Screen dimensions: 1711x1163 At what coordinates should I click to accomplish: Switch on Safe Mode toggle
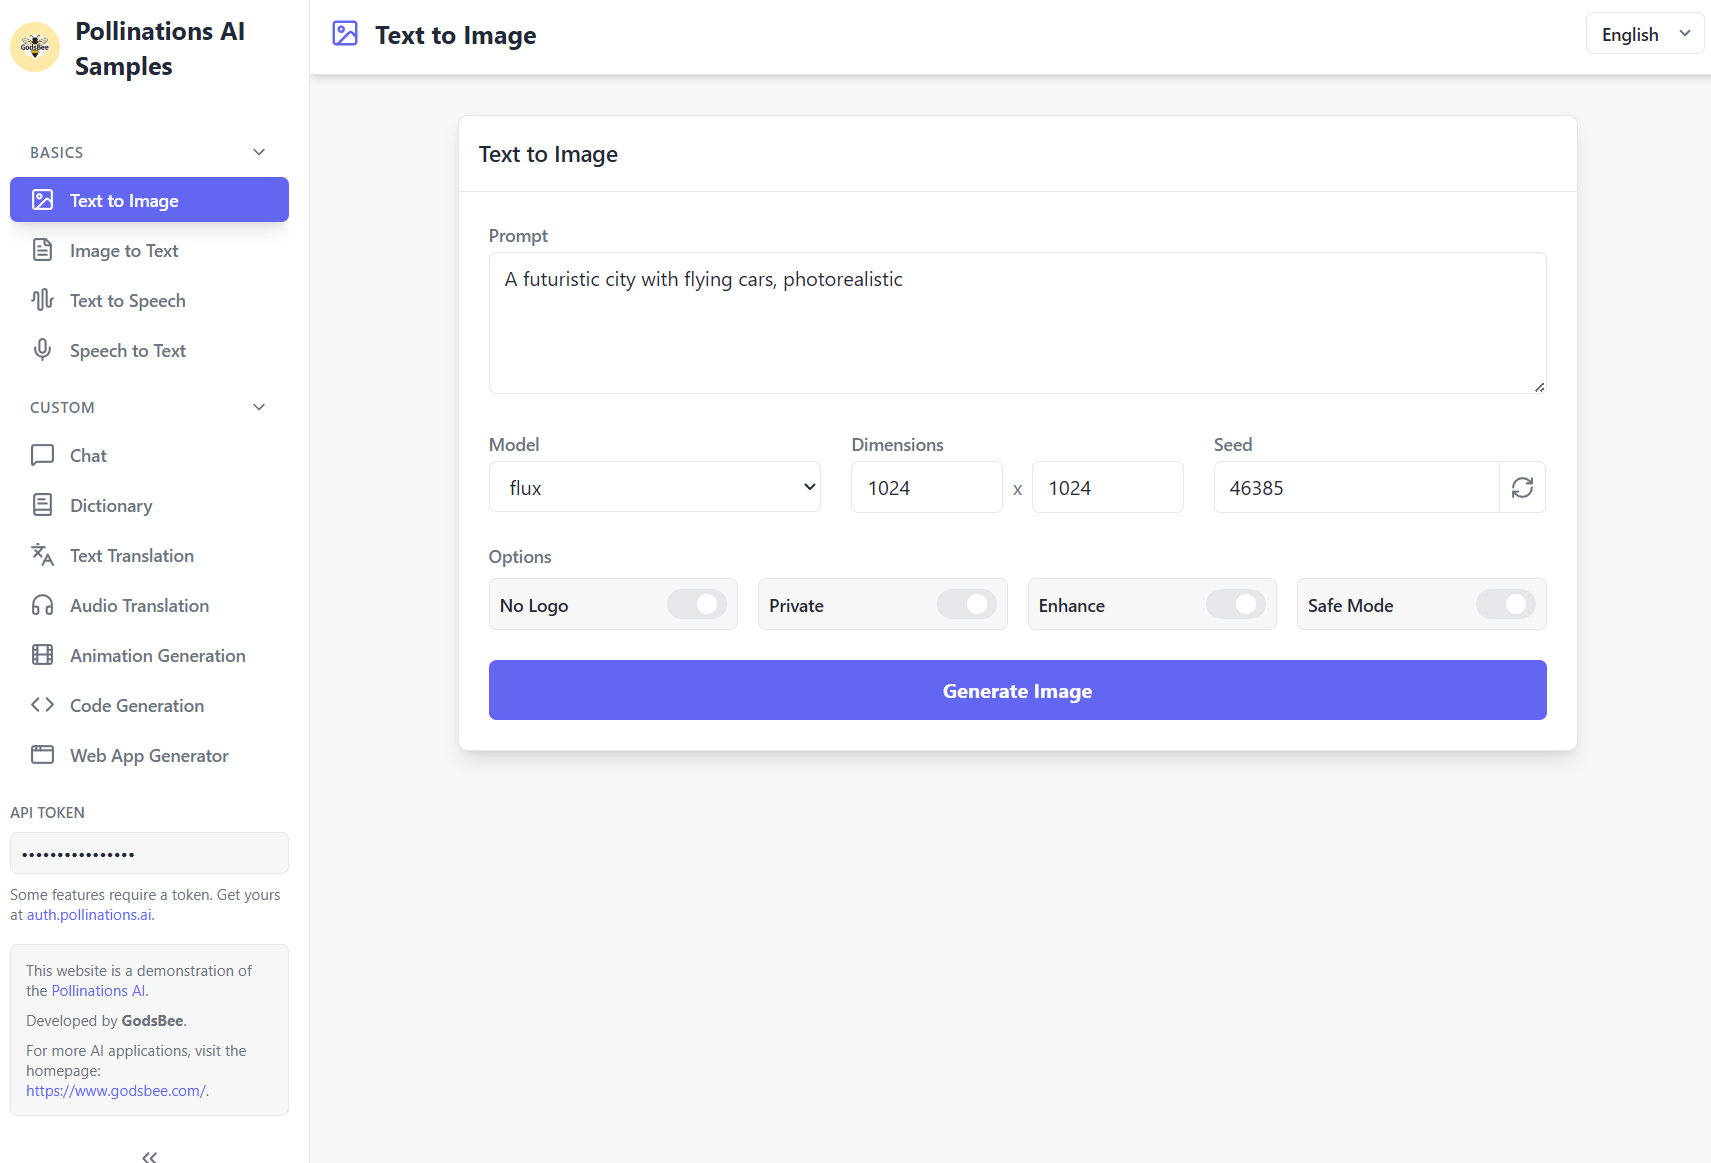(x=1506, y=604)
